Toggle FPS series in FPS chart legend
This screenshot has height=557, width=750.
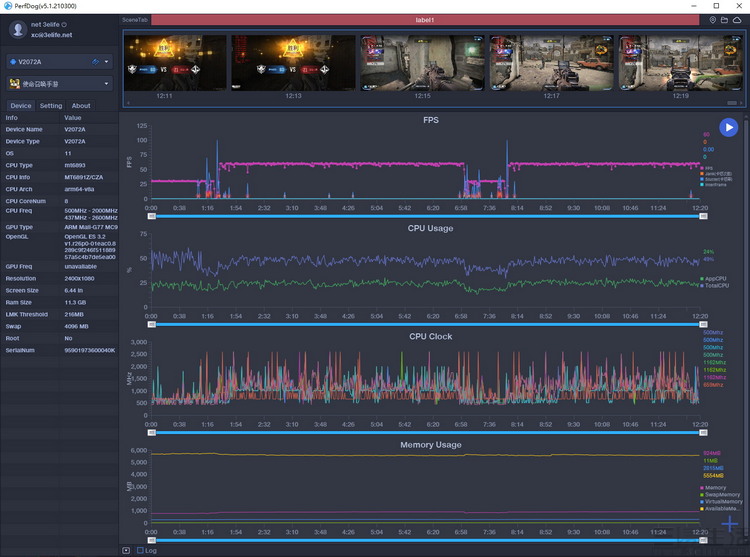[x=706, y=168]
